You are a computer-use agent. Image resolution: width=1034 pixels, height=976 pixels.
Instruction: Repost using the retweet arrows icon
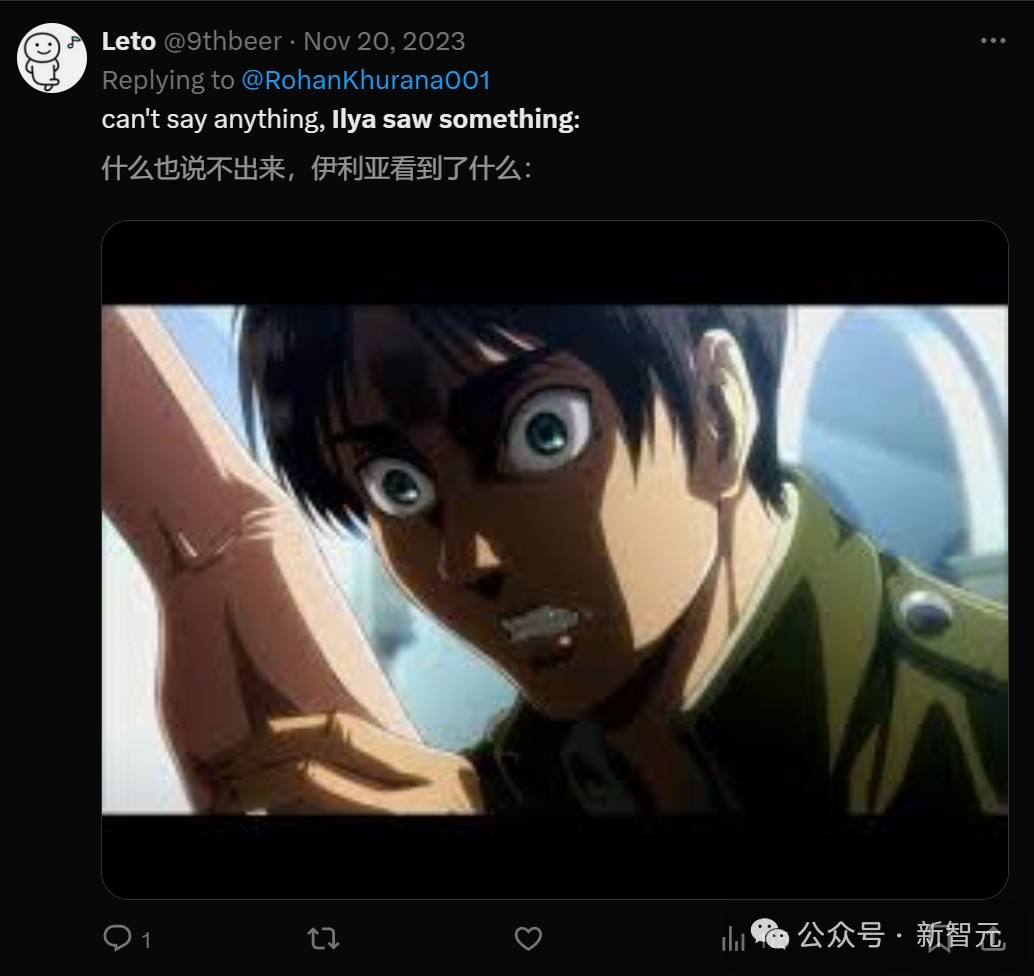(323, 938)
